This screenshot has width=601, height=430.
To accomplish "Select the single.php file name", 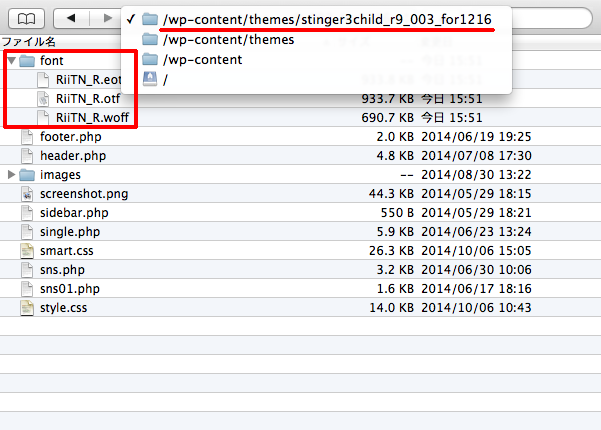I will pos(70,232).
